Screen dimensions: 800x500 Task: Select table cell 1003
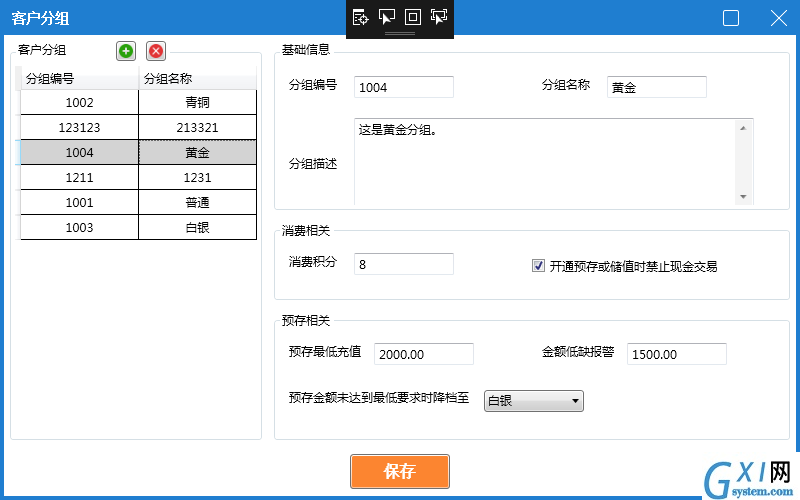point(80,228)
